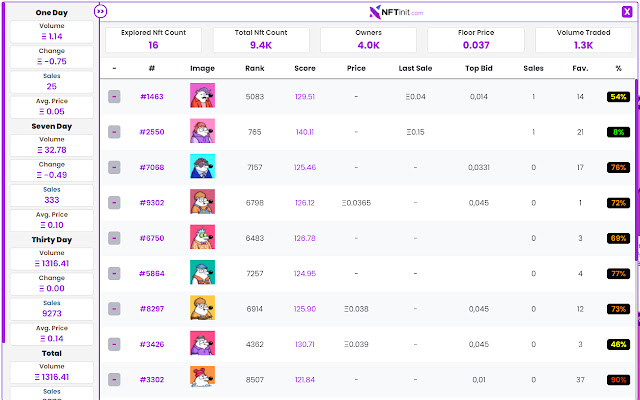Select the Floor Price stat card

pyautogui.click(x=477, y=39)
